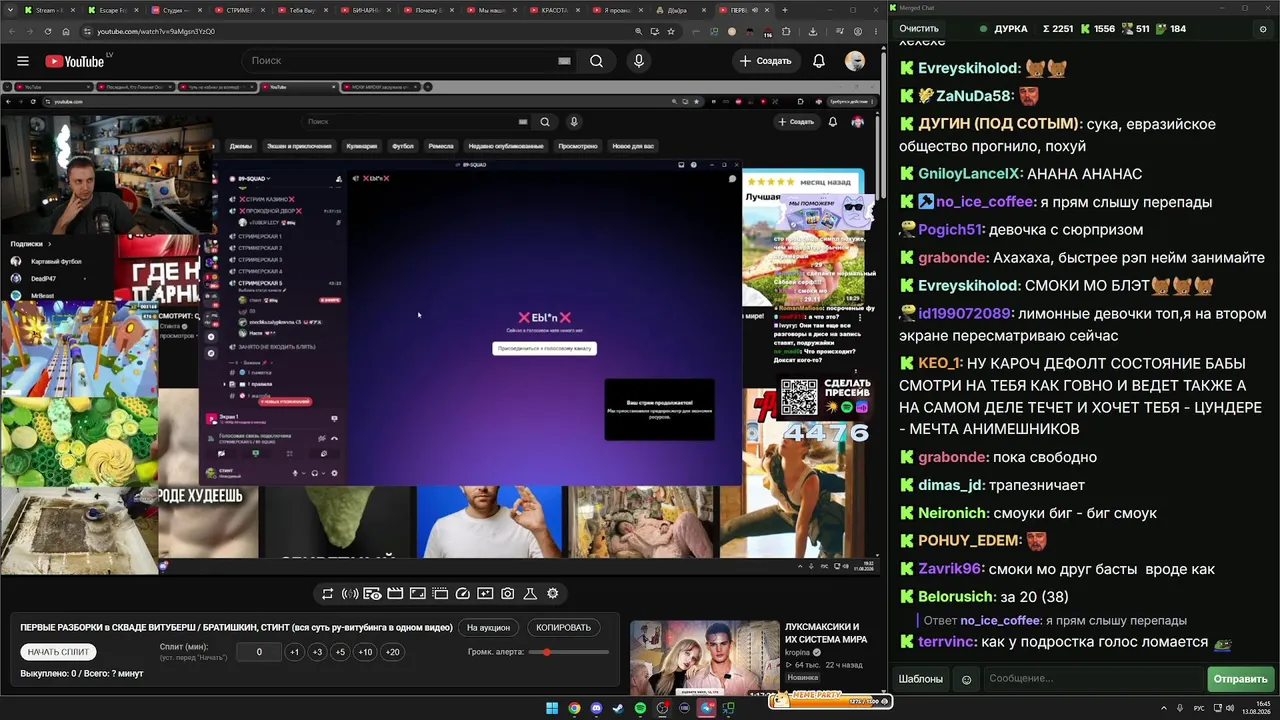Image resolution: width=1280 pixels, height=720 pixels.
Task: Open the YouTube account avatar menu
Action: coord(855,61)
